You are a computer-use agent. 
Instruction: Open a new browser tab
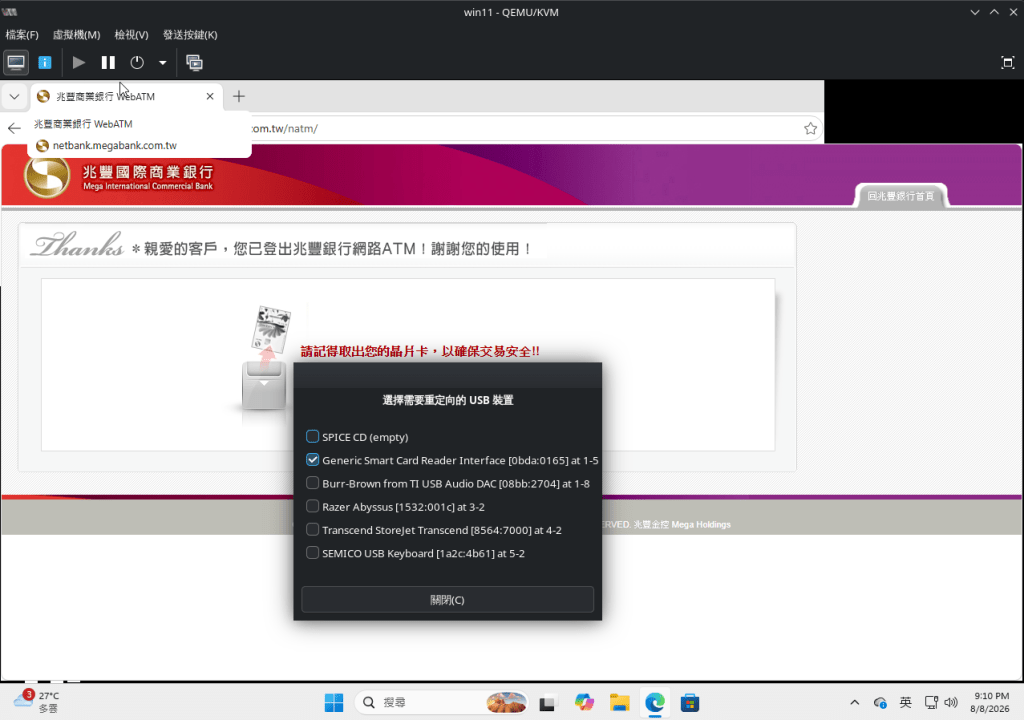click(x=239, y=97)
